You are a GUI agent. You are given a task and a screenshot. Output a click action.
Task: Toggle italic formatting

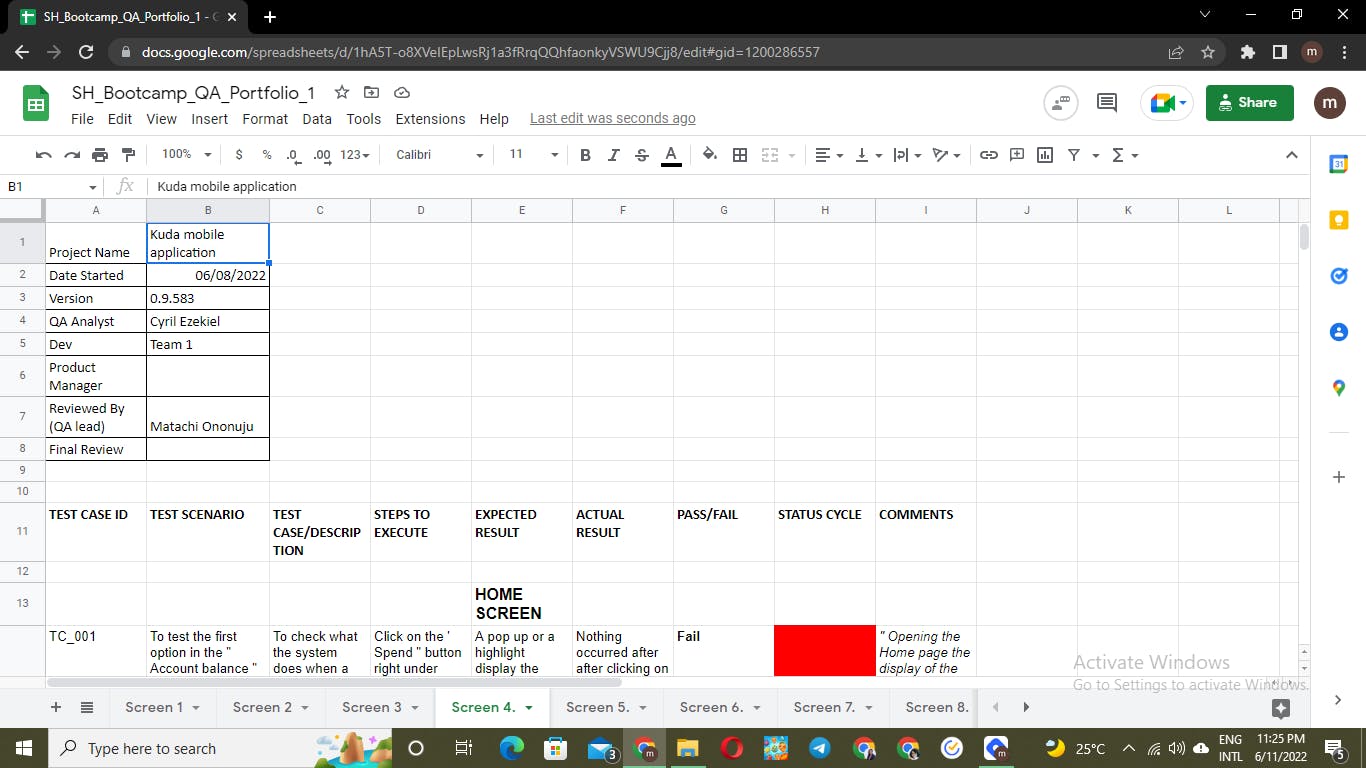coord(614,155)
